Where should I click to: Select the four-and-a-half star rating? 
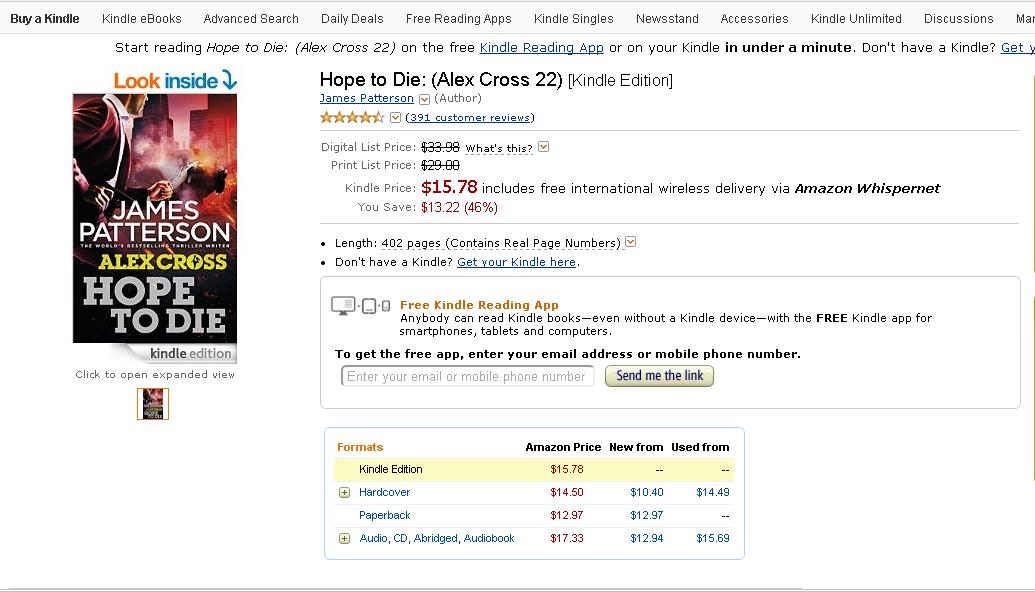(x=350, y=117)
